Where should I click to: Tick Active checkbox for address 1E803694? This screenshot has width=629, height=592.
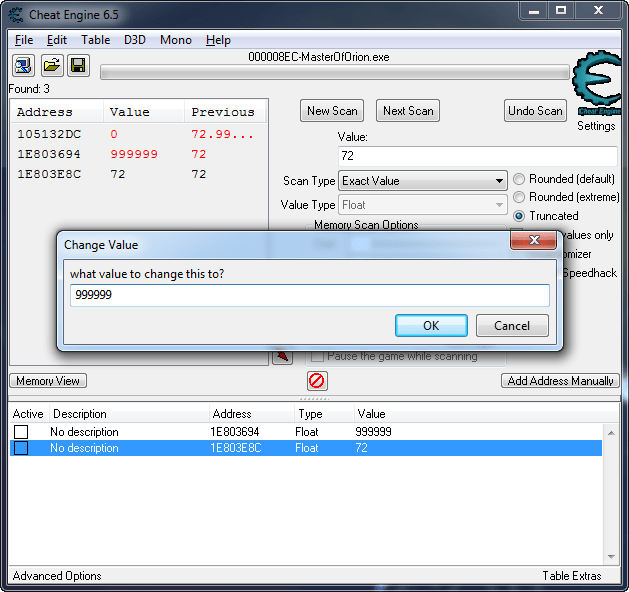(x=21, y=432)
